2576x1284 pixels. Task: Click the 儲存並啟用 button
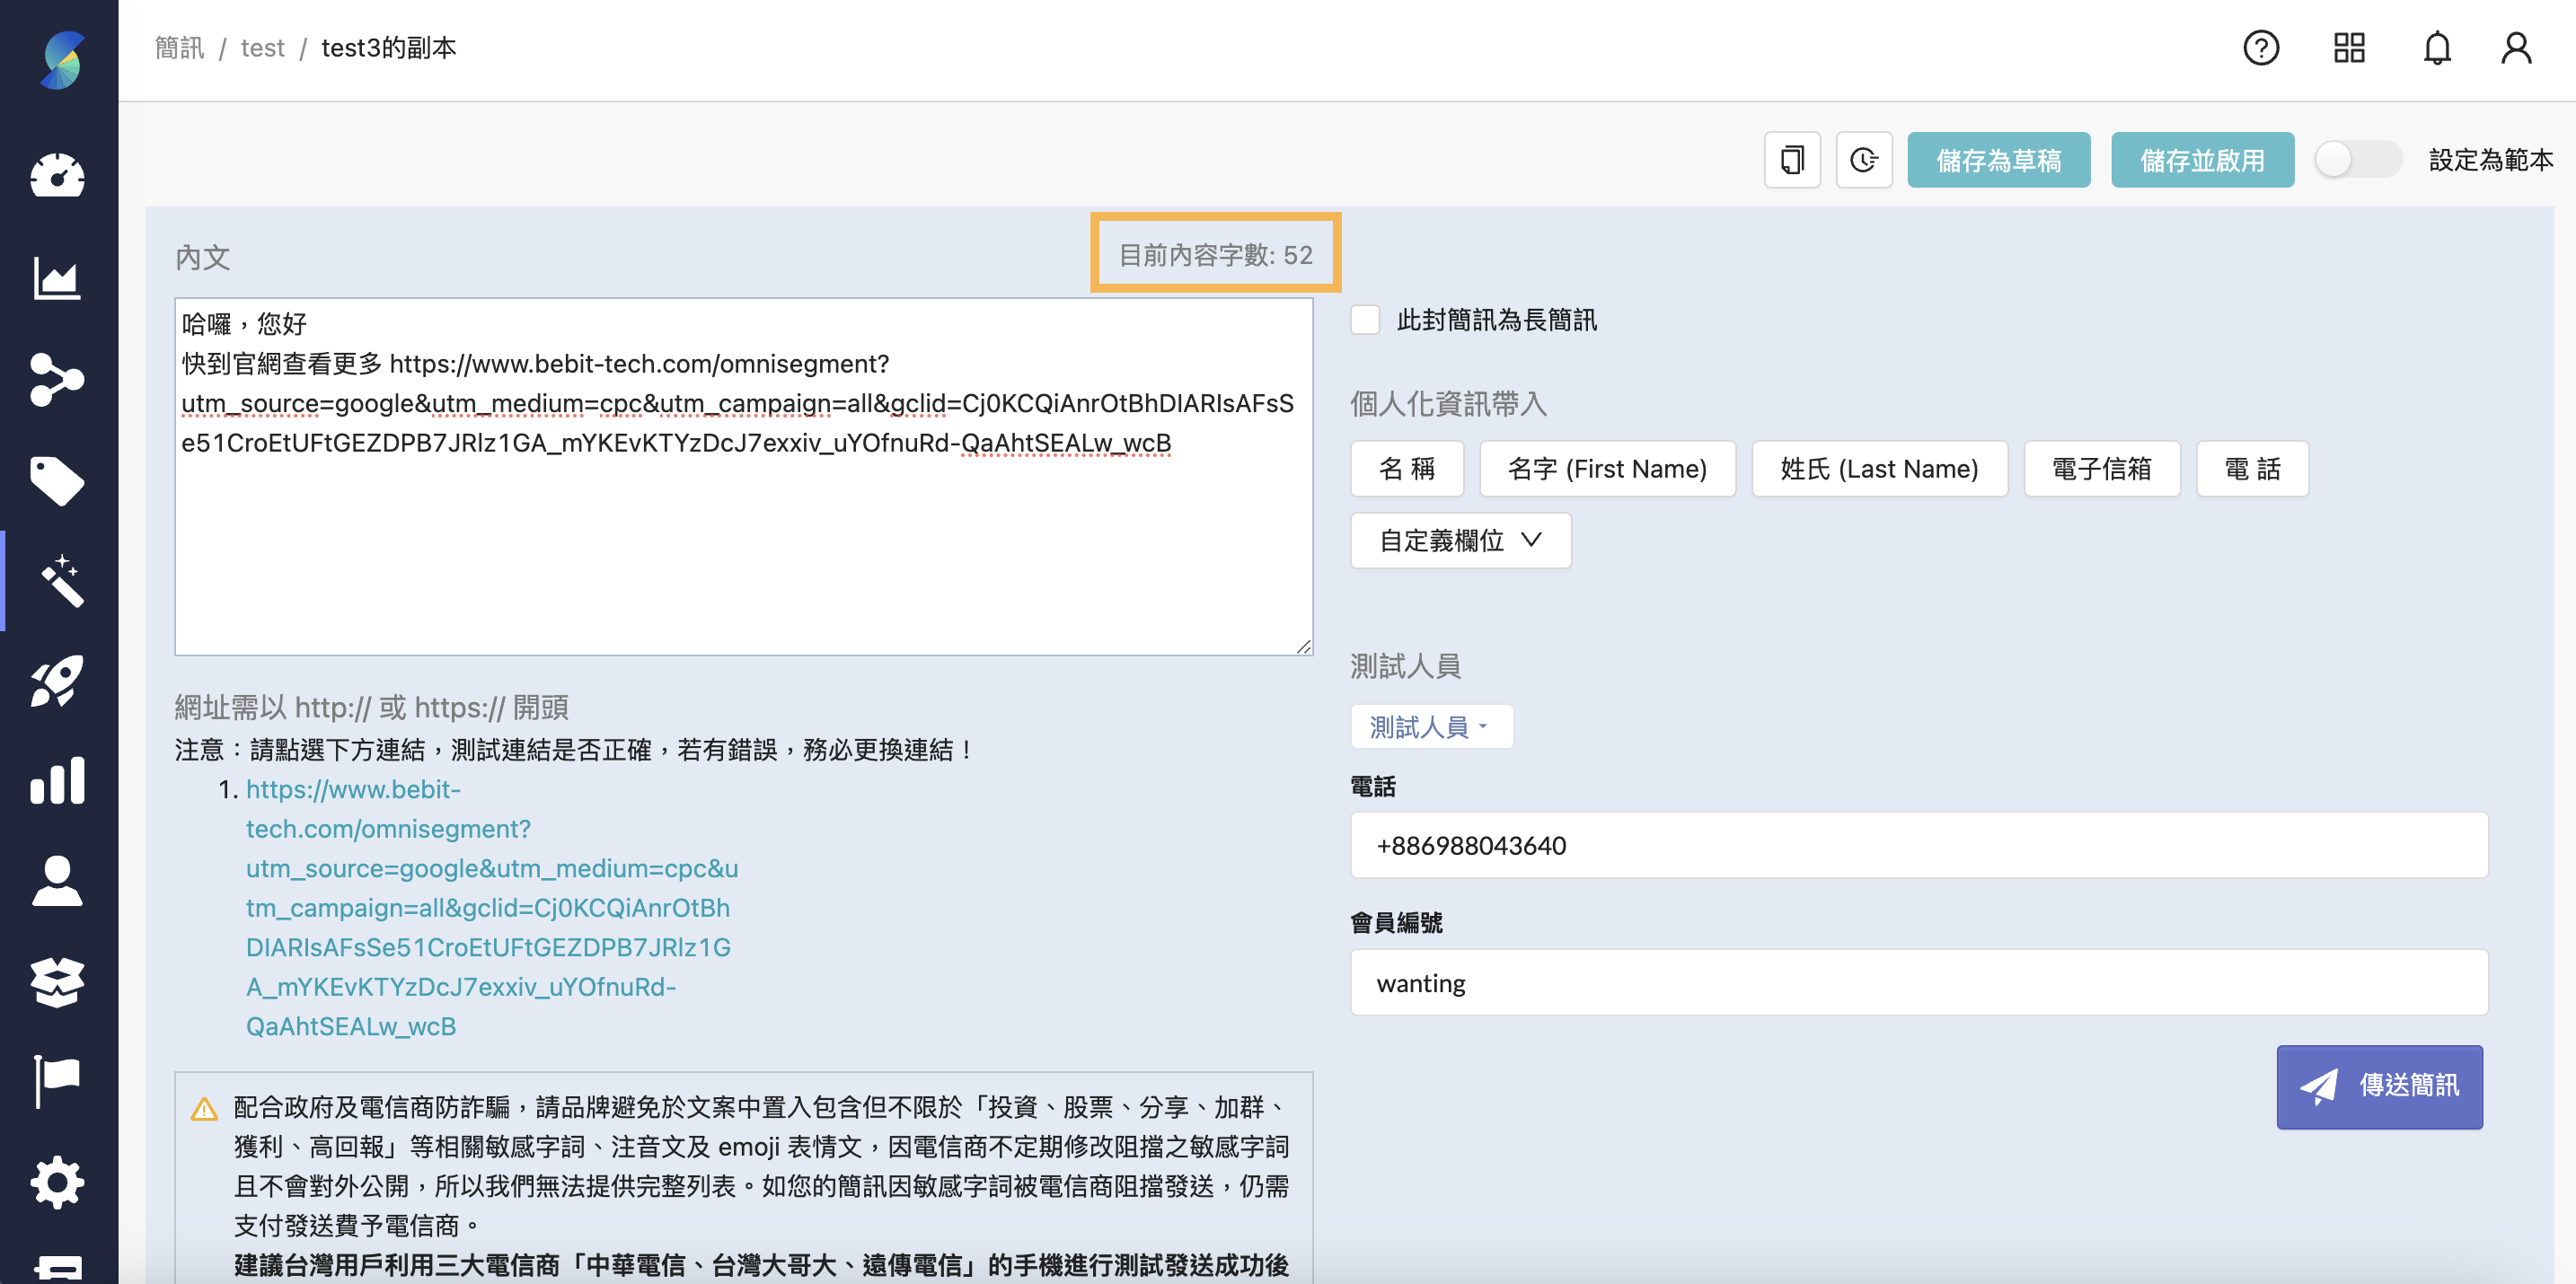click(2202, 159)
